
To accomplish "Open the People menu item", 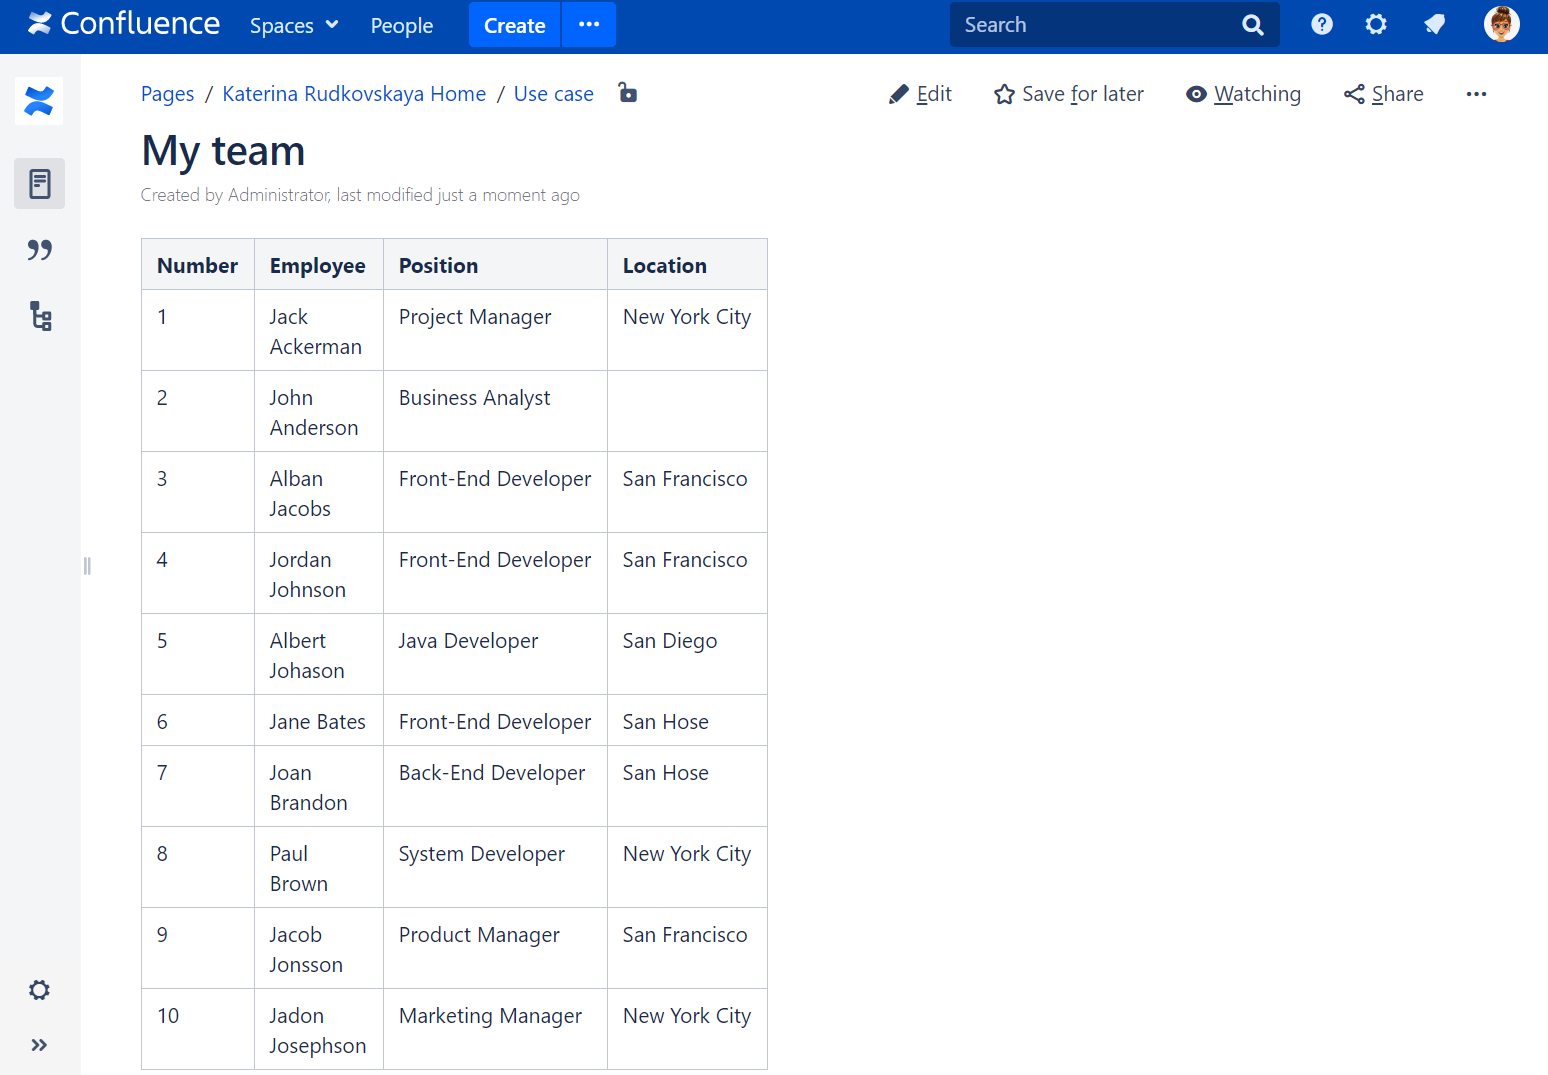I will pos(401,25).
